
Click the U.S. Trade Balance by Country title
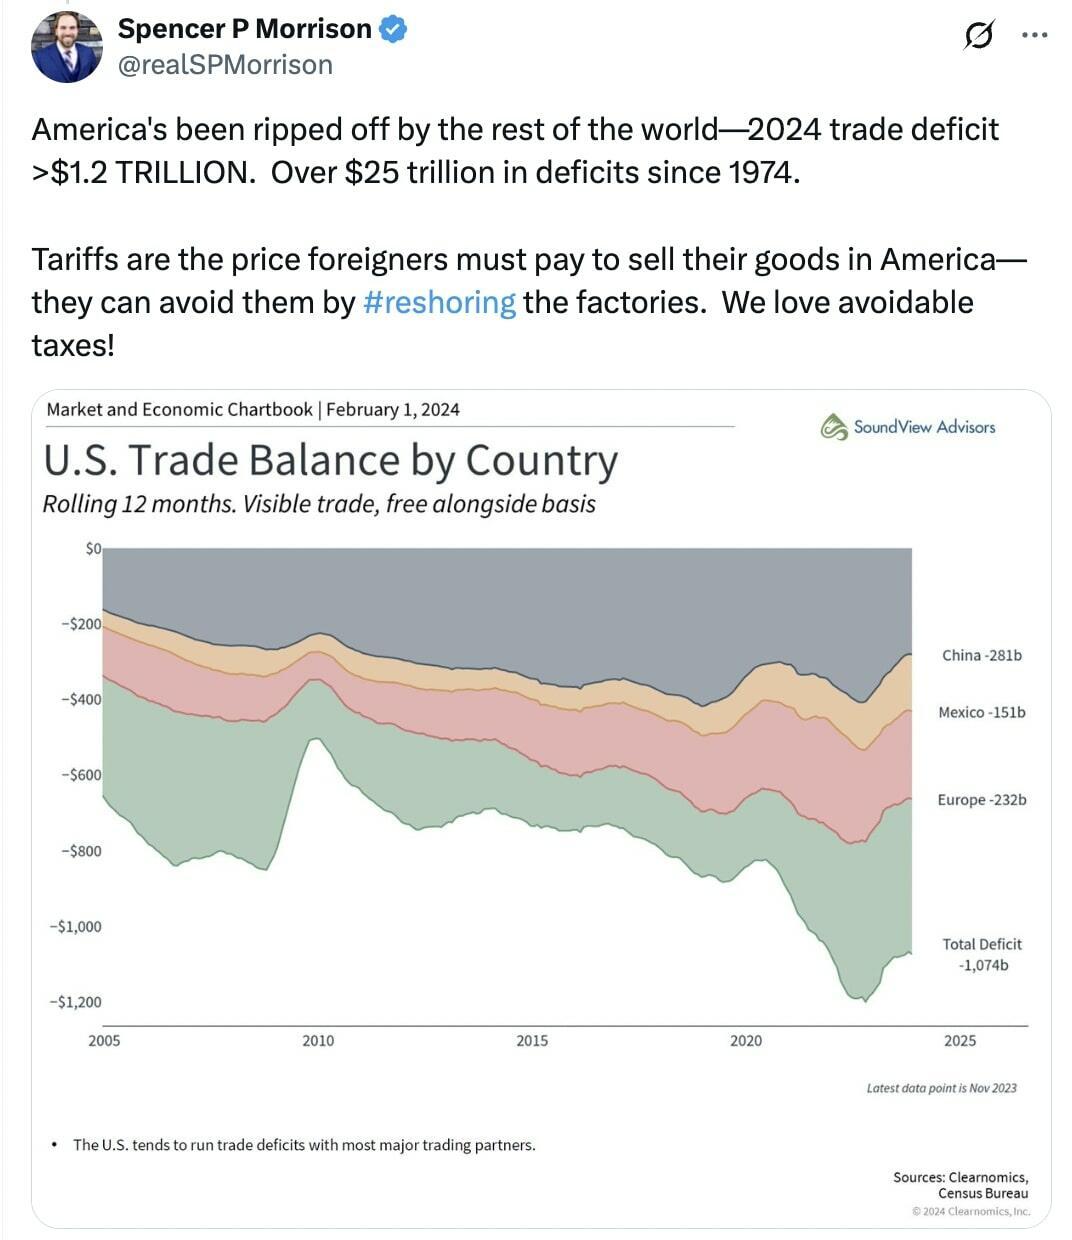(x=330, y=461)
